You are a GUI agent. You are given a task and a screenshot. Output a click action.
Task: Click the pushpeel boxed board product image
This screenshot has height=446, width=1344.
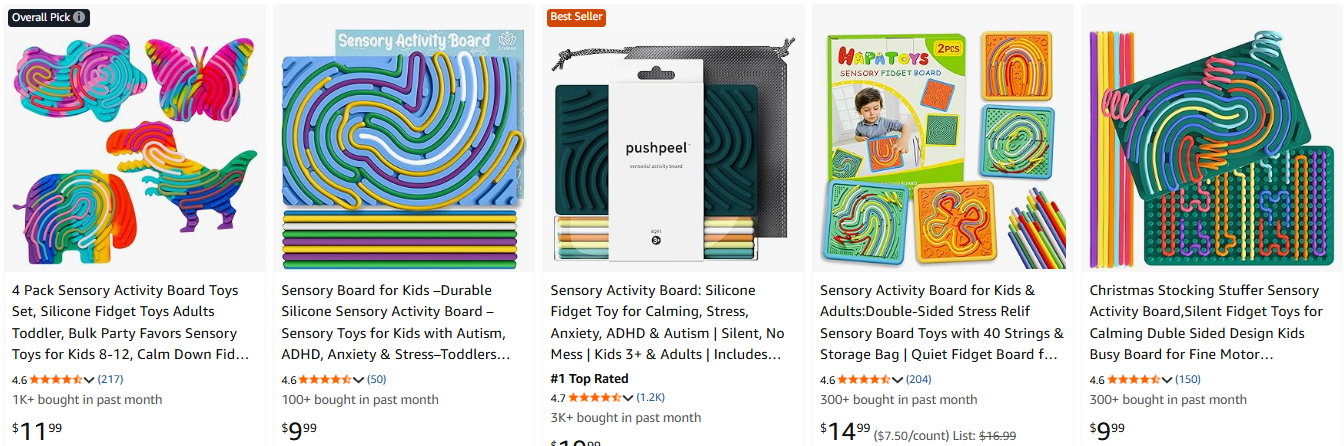coord(673,140)
